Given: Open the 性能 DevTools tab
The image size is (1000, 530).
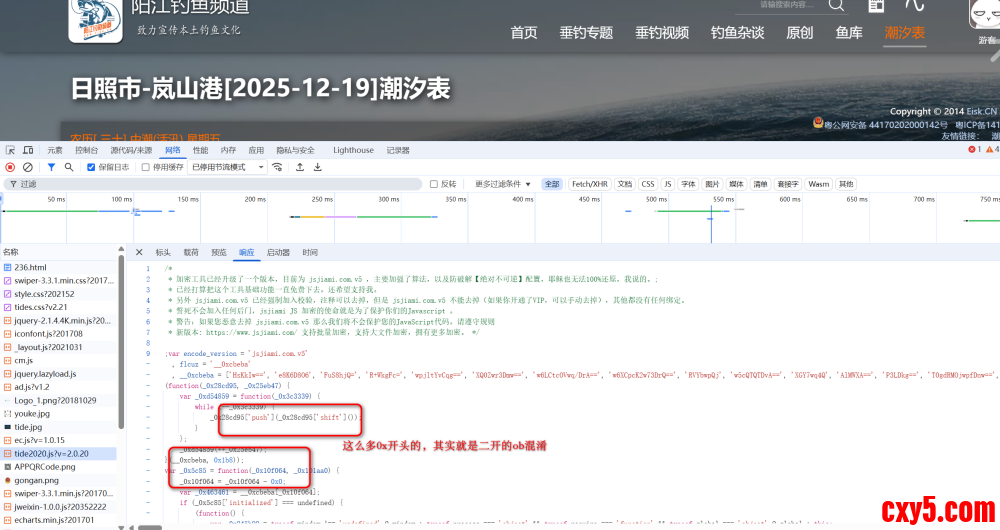Looking at the screenshot, I should click(x=200, y=151).
